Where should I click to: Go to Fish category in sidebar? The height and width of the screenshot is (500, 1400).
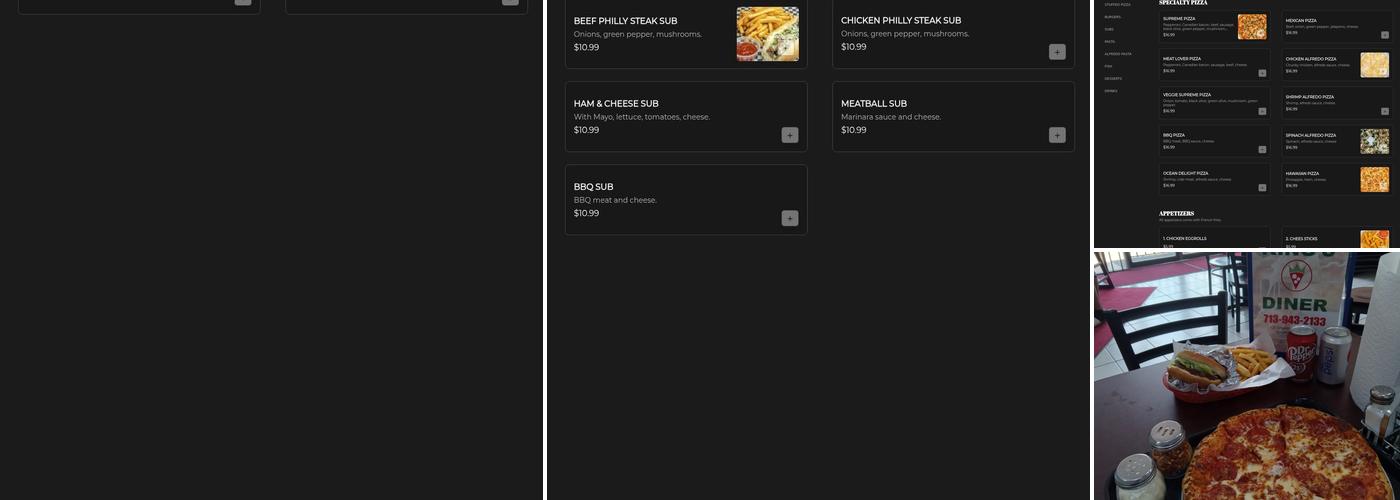pyautogui.click(x=1108, y=66)
